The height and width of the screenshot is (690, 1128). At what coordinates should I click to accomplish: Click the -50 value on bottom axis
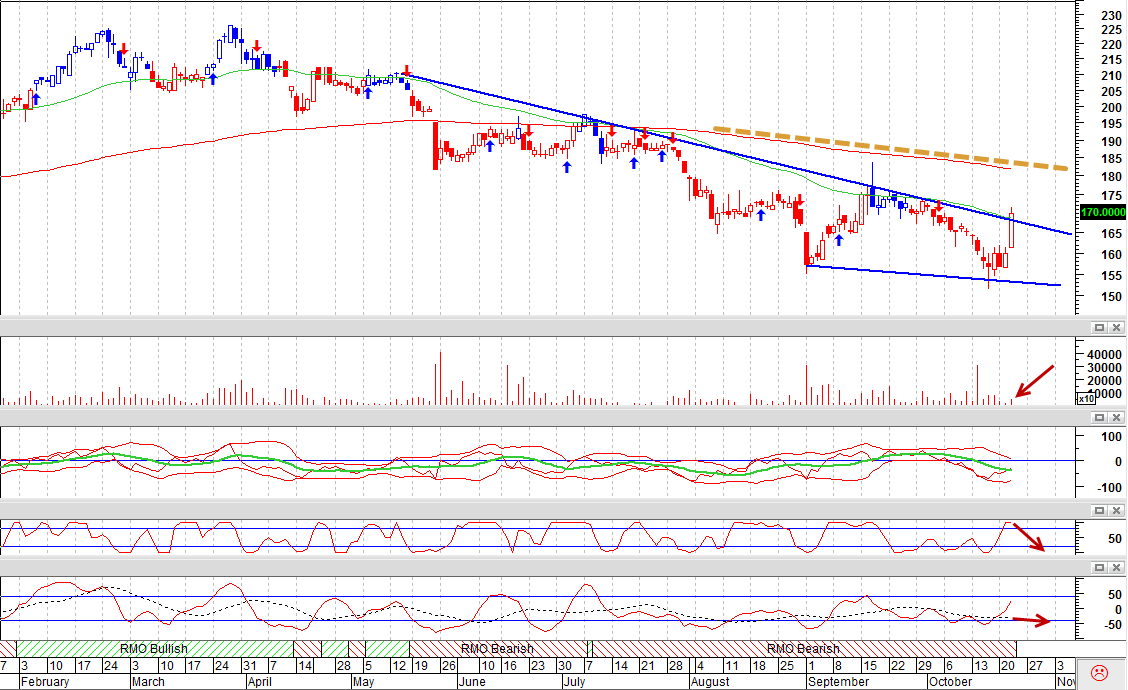point(1111,625)
